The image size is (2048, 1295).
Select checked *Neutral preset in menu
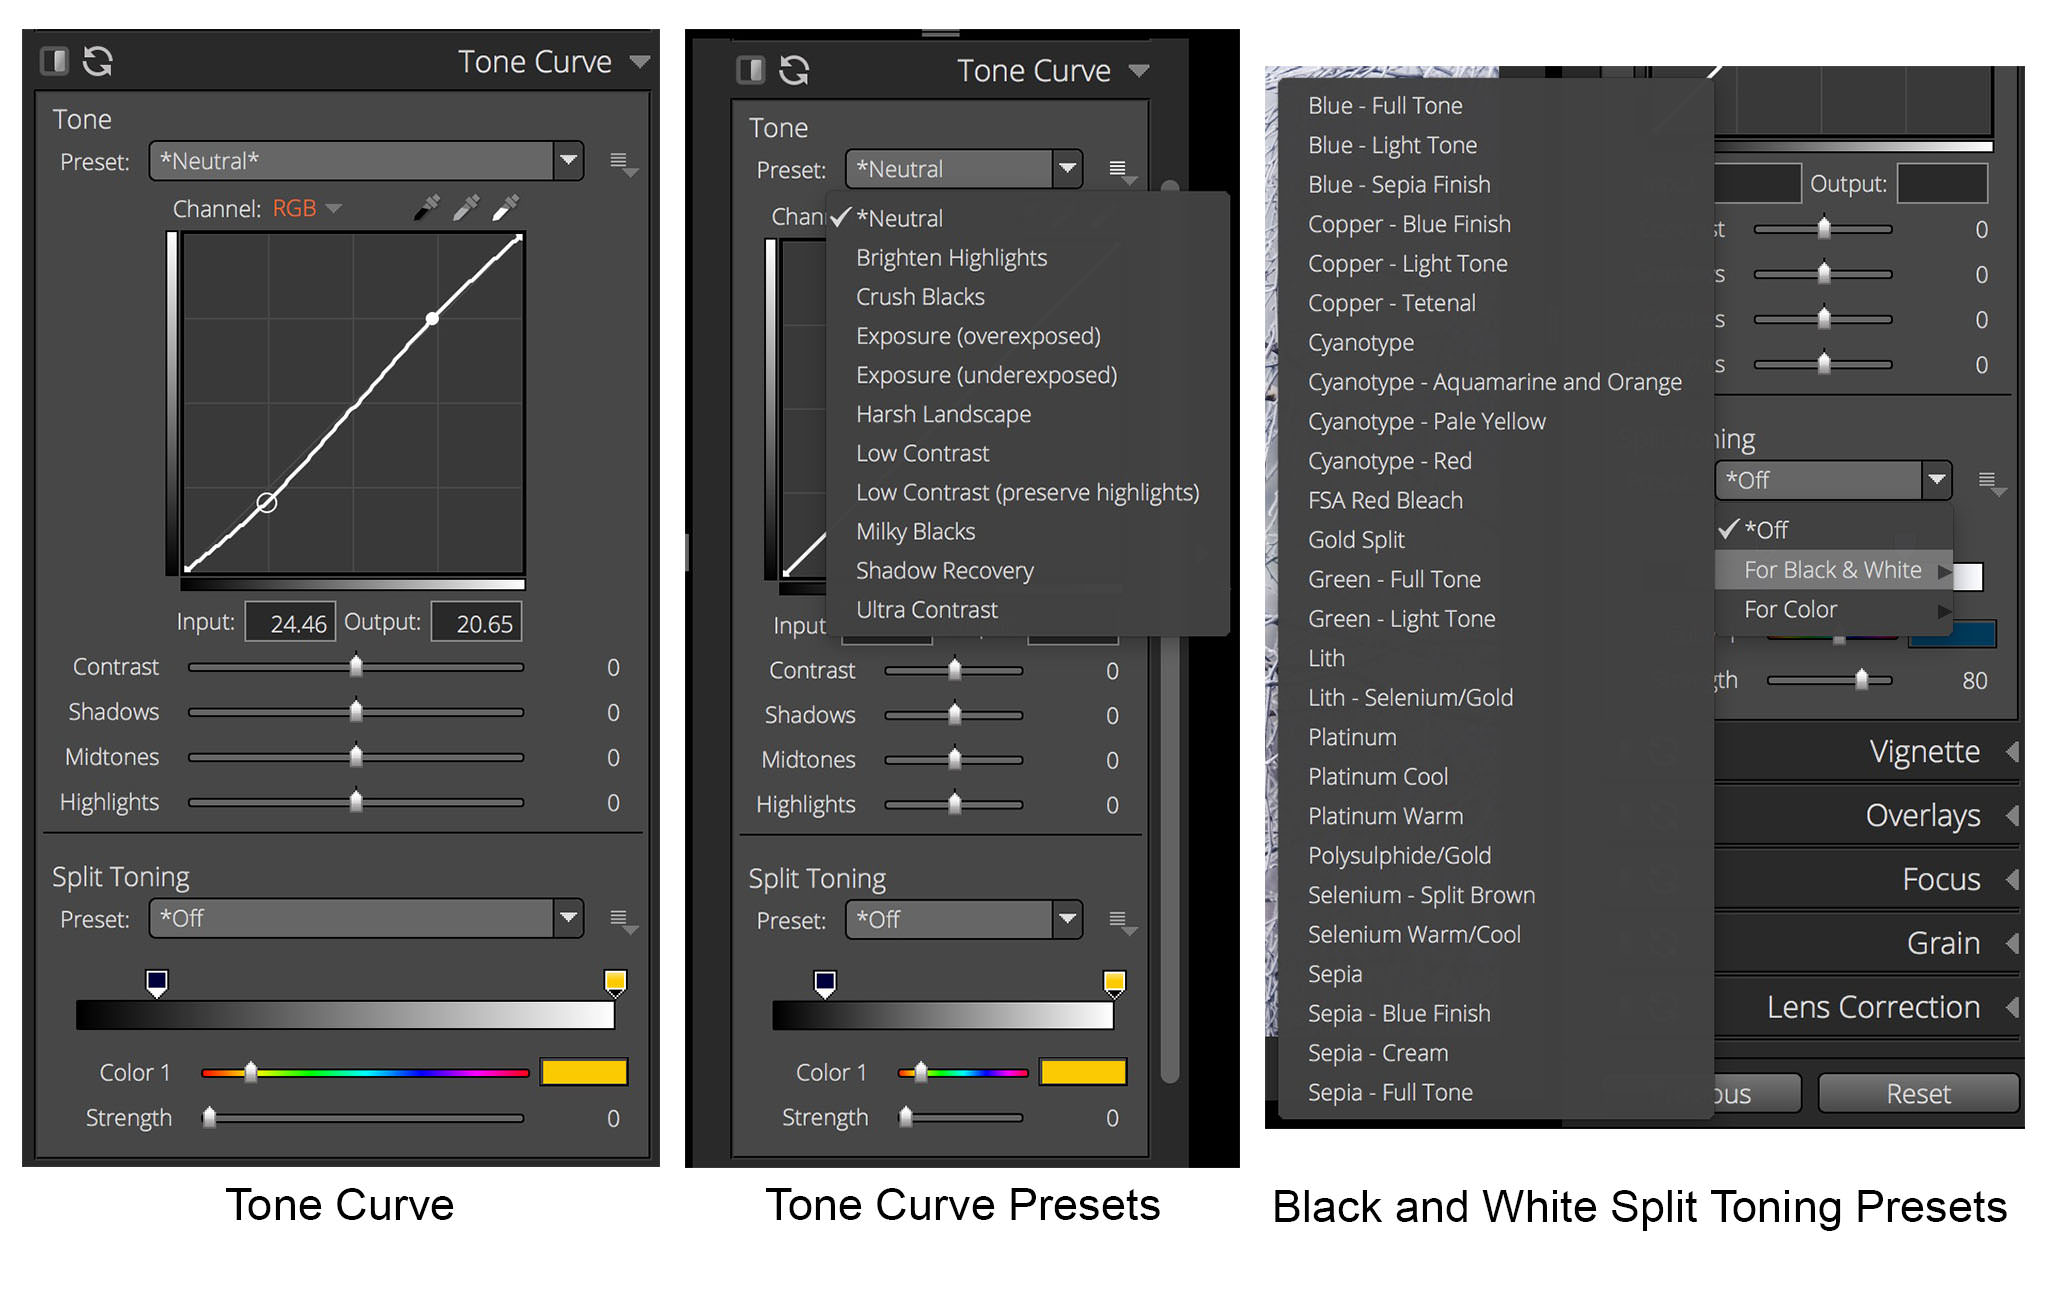(x=899, y=218)
